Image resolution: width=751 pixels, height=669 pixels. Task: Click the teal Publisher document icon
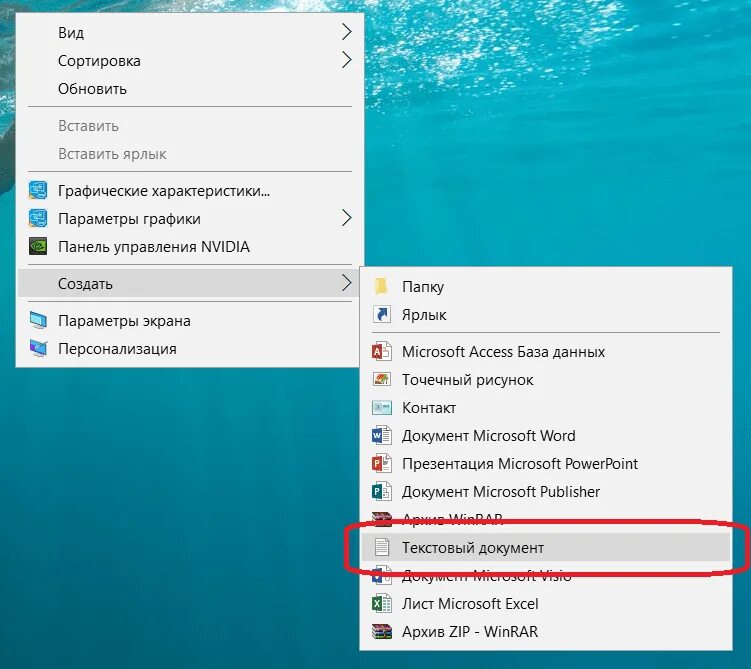pyautogui.click(x=382, y=491)
